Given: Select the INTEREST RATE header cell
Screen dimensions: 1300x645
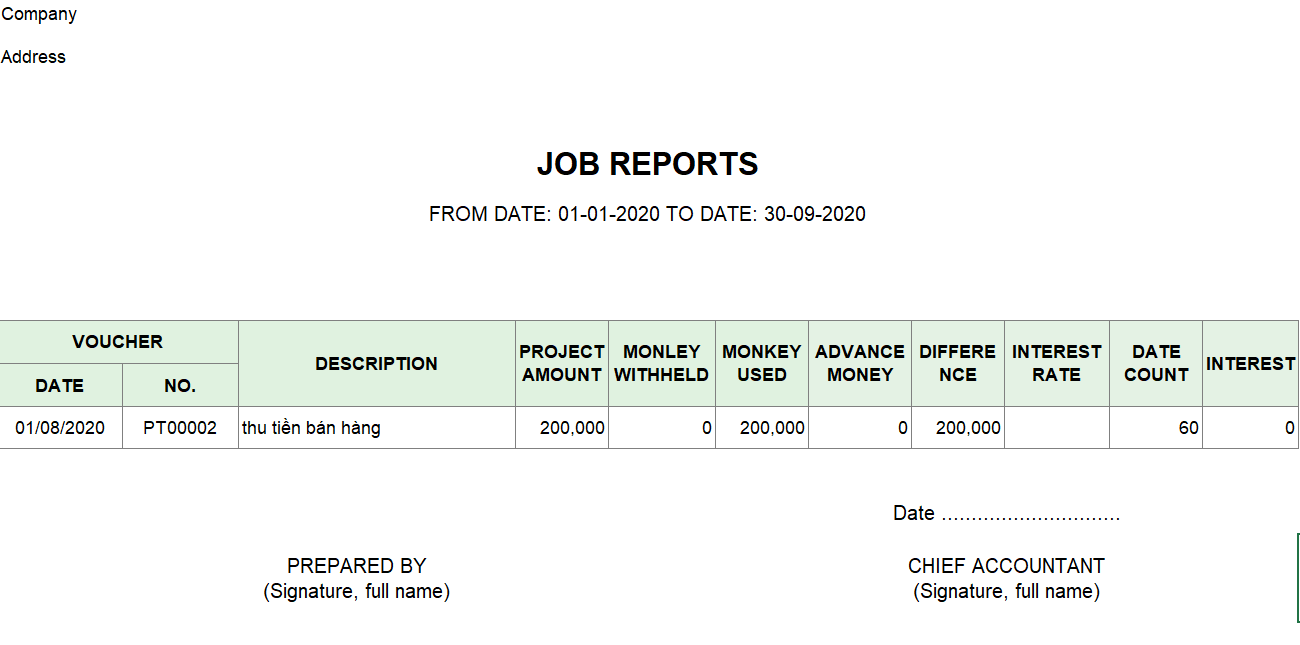Looking at the screenshot, I should pyautogui.click(x=1056, y=364).
